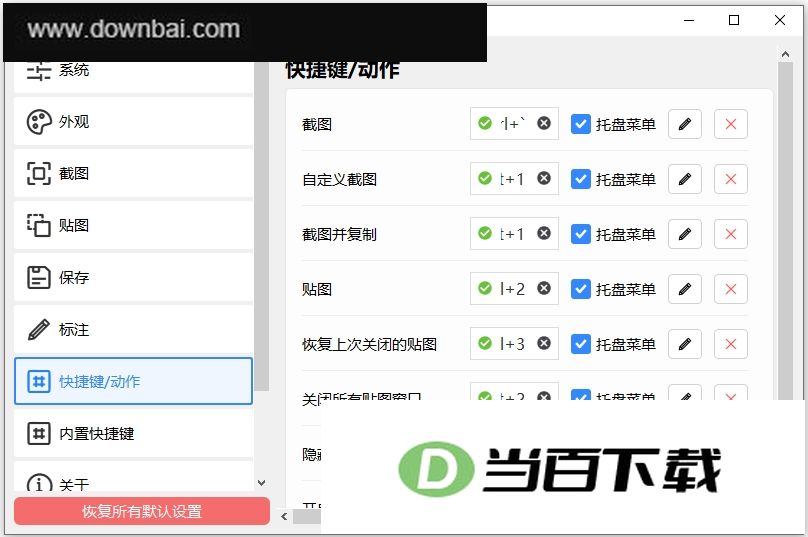
Task: Click the 截图并复制 row label
Action: [340, 234]
